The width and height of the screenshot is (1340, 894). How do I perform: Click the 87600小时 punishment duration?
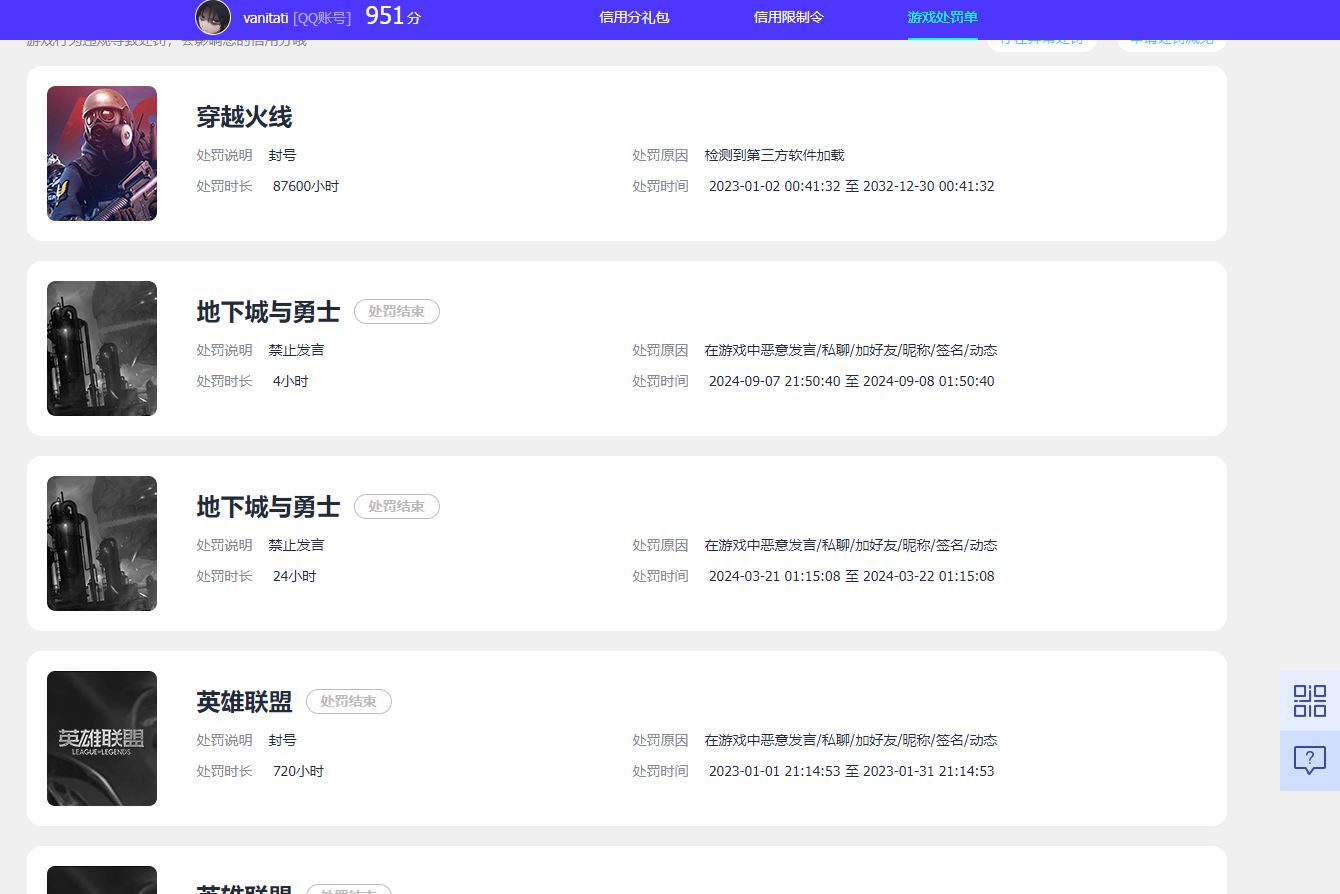305,186
